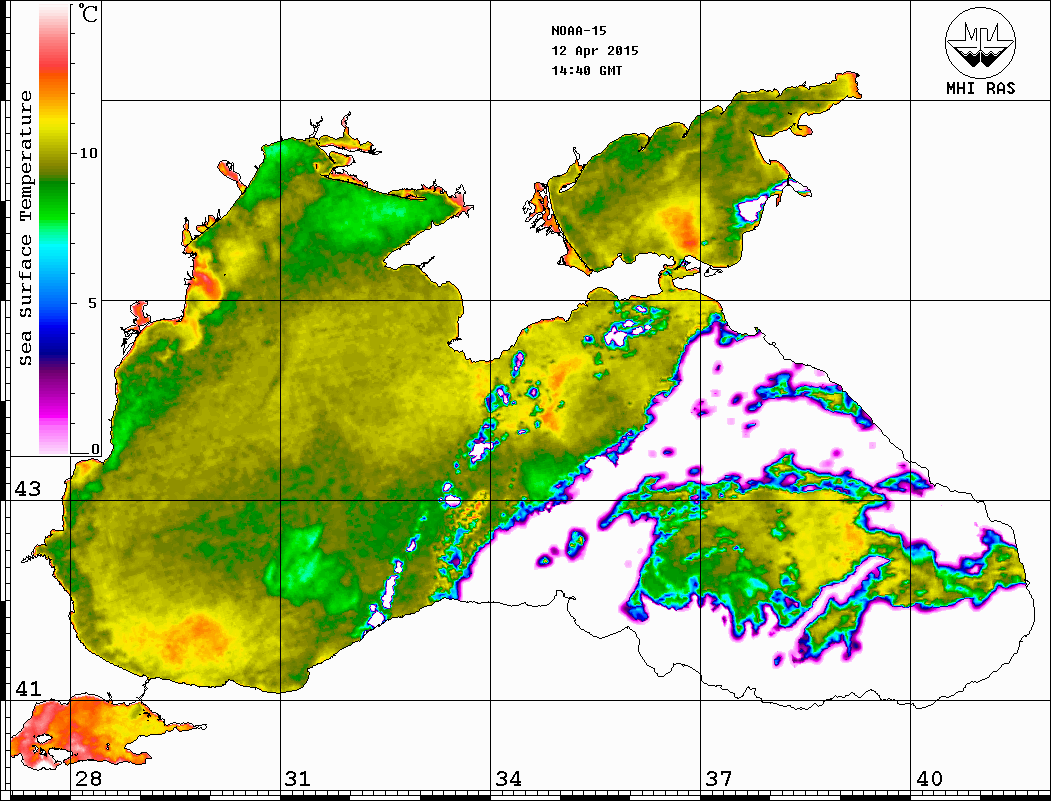Click latitude label '43'
Viewport: 1051px width, 801px height.
[x=28, y=489]
